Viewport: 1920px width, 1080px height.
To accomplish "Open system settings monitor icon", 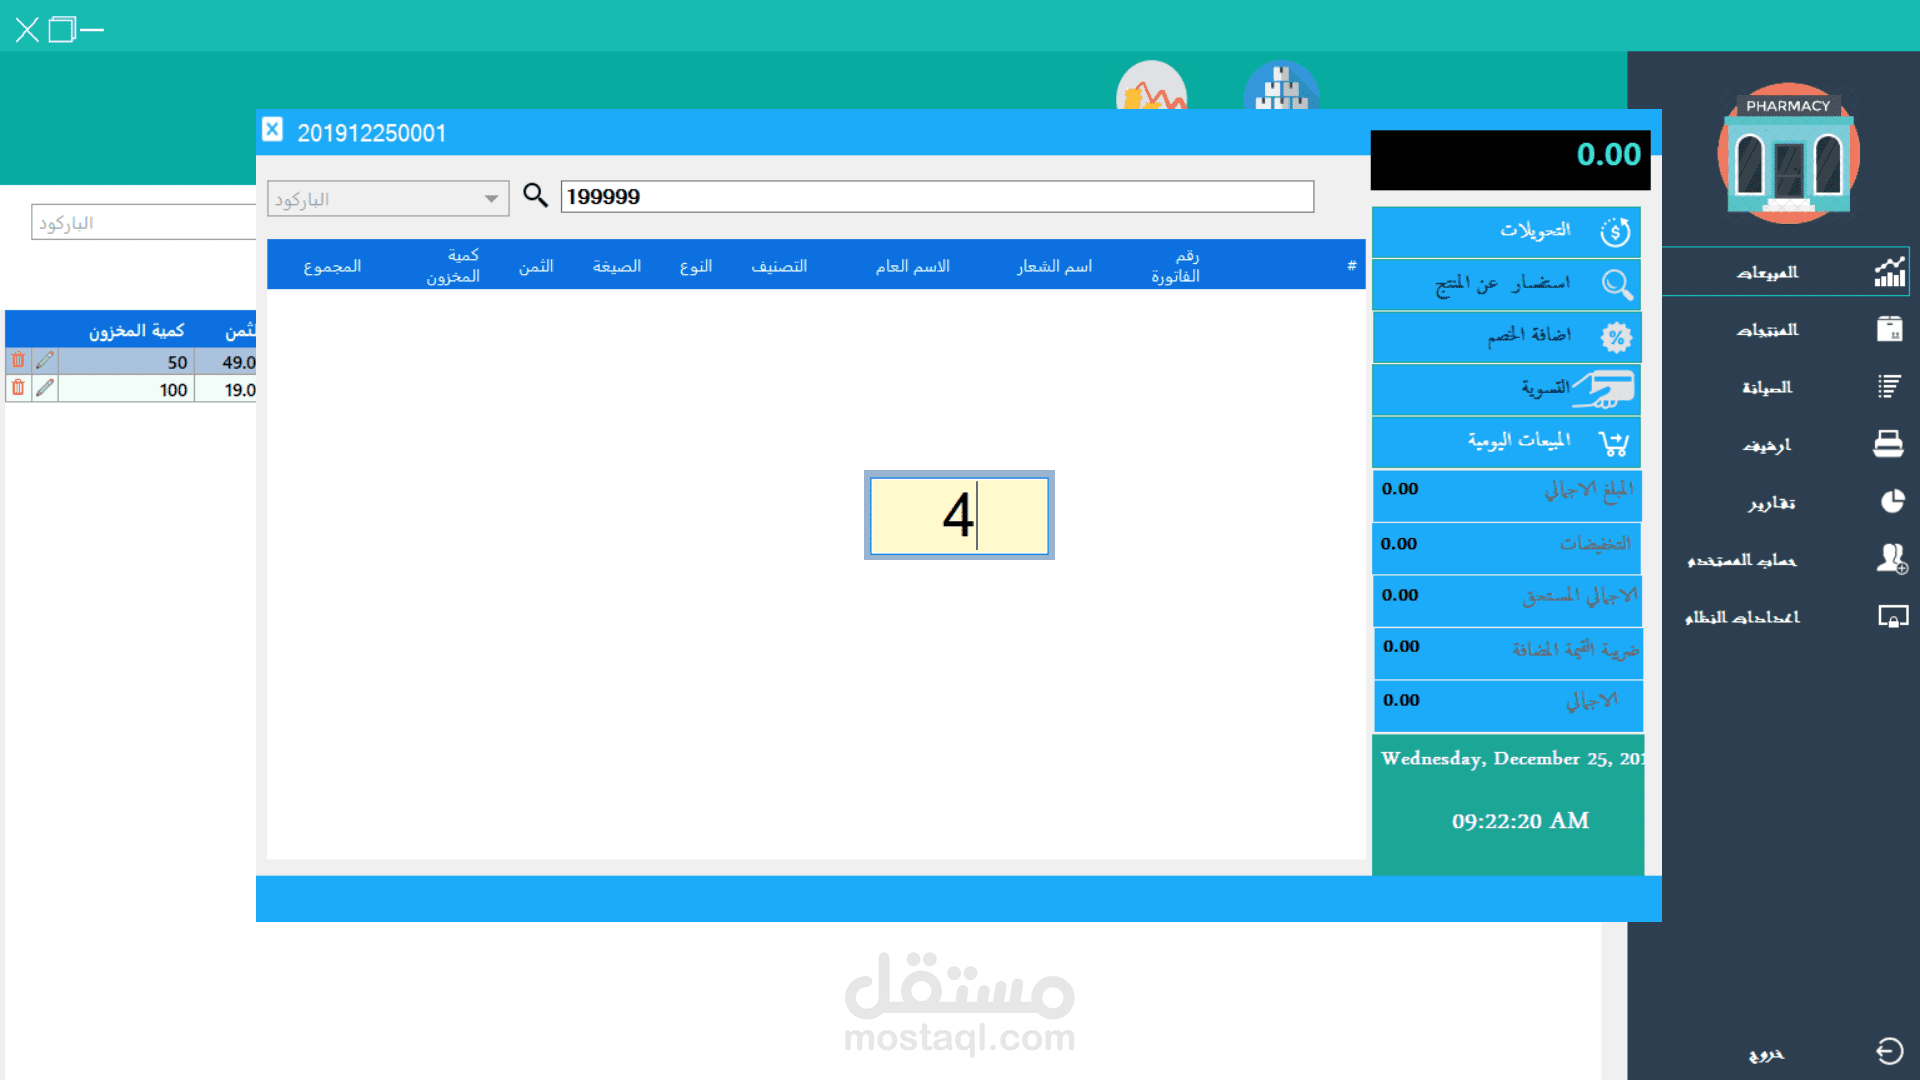I will [1891, 617].
